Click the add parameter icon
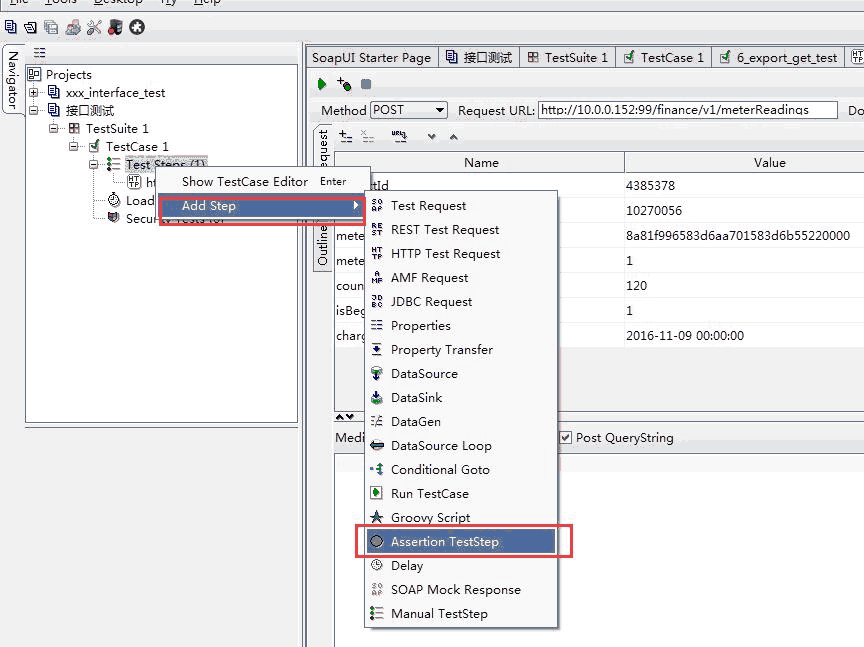 coord(345,135)
